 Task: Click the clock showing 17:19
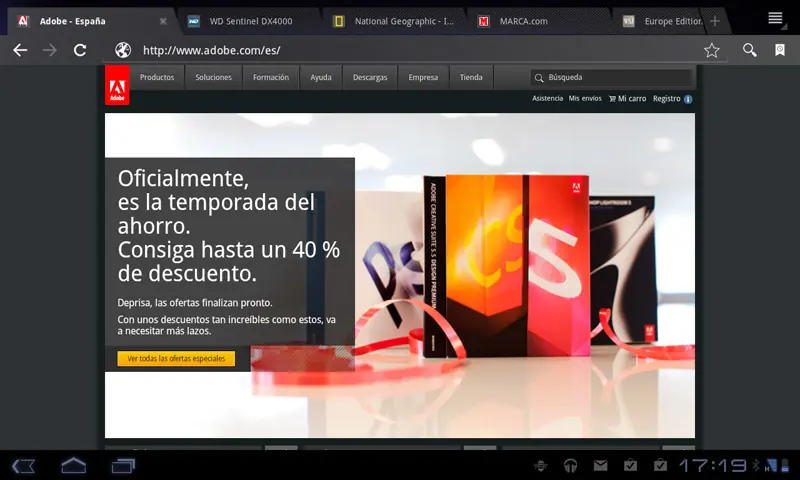[x=712, y=465]
